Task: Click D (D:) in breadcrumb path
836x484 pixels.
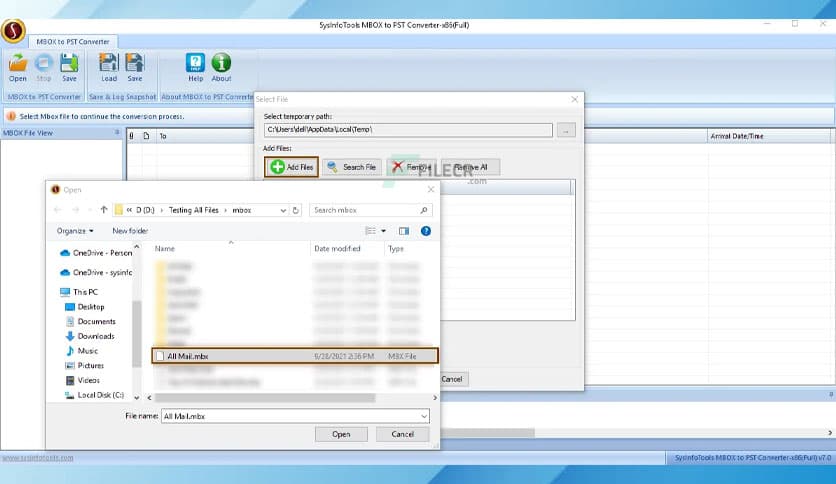Action: [145, 210]
